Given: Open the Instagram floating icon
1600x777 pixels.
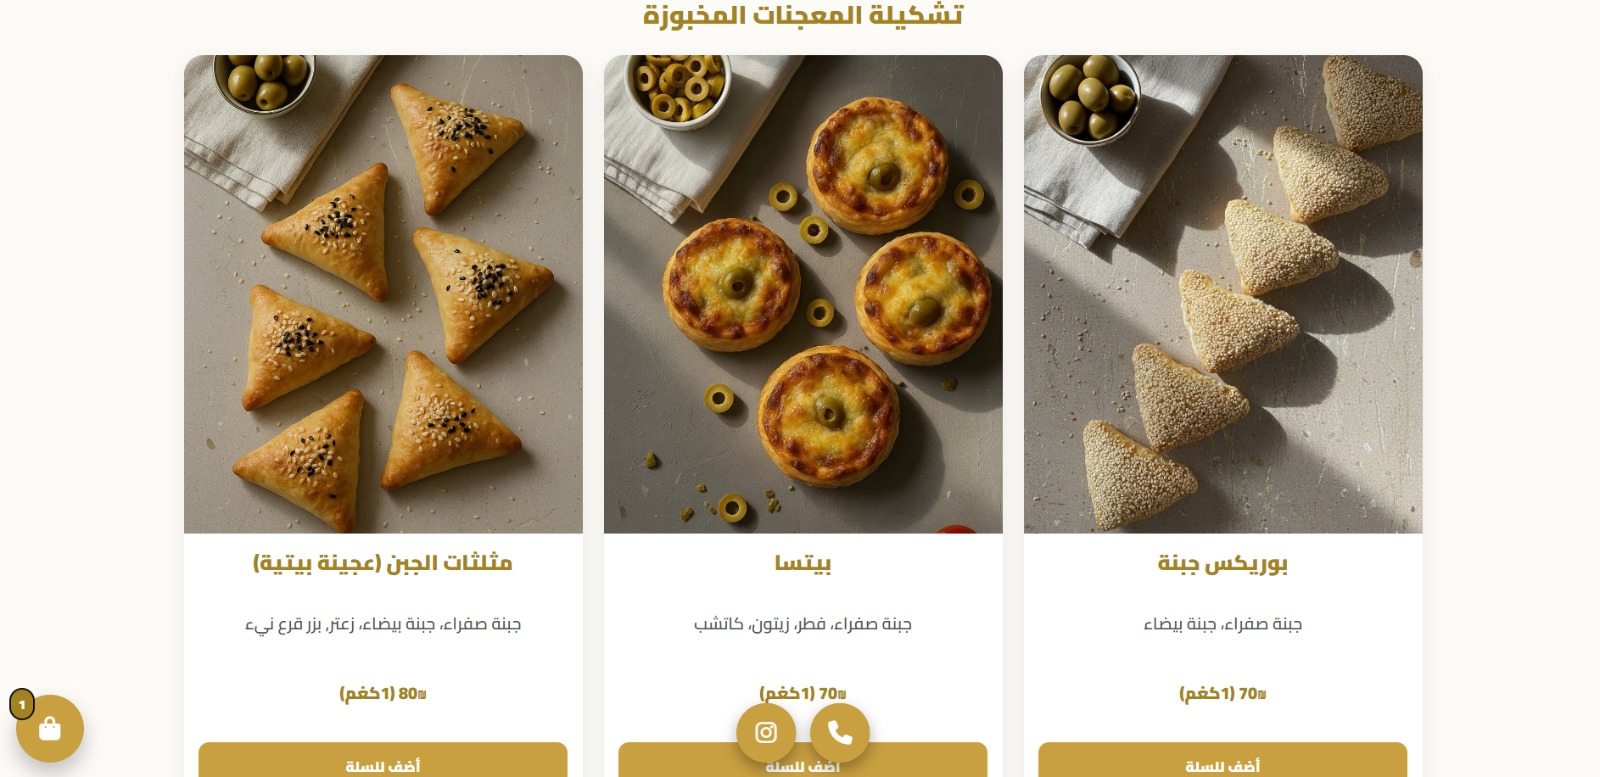Looking at the screenshot, I should click(x=766, y=733).
